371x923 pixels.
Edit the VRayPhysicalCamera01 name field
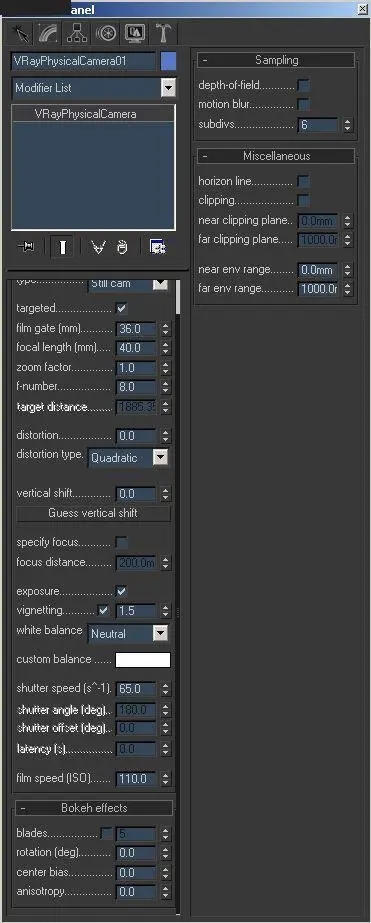coord(84,61)
